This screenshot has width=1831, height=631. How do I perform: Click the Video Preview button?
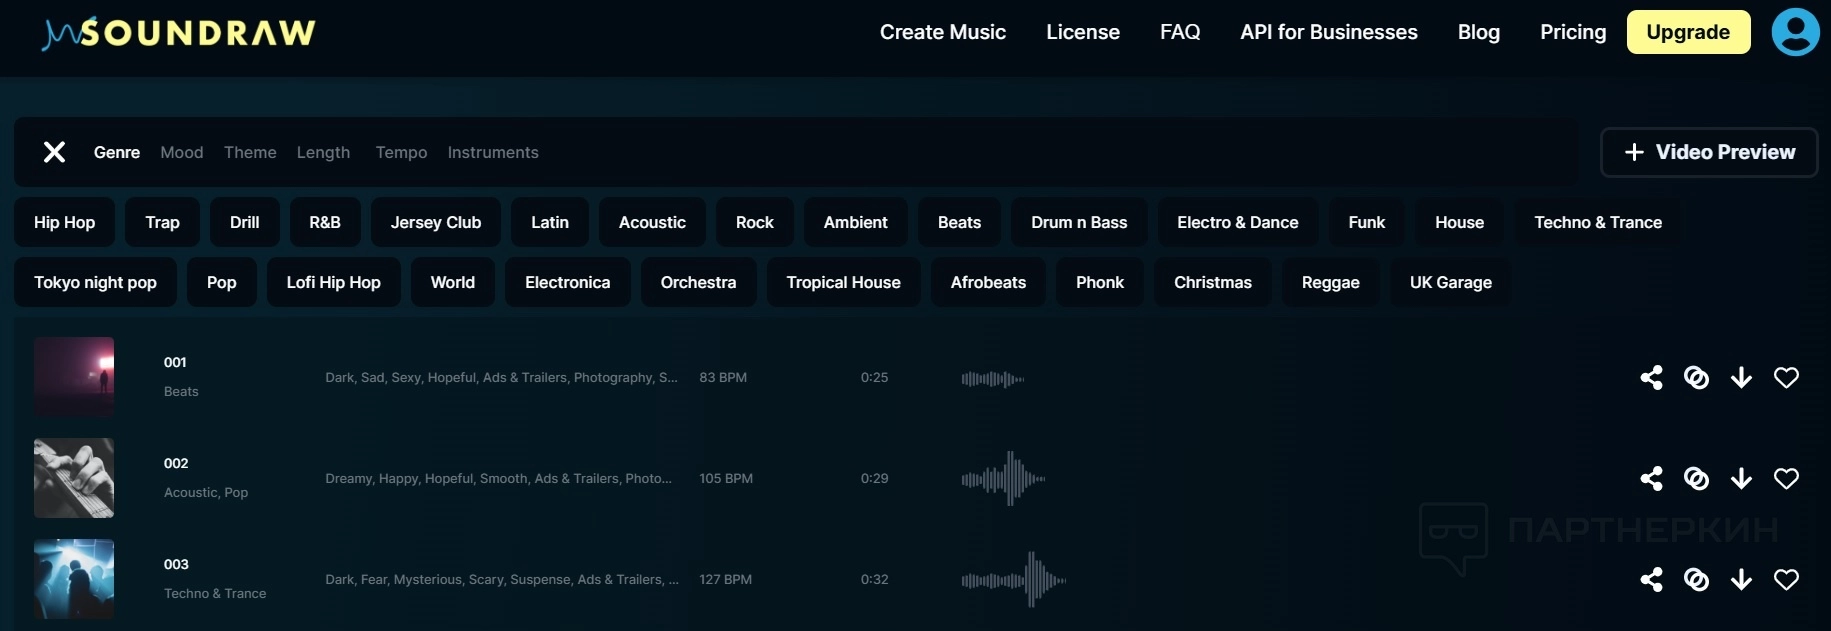point(1709,152)
